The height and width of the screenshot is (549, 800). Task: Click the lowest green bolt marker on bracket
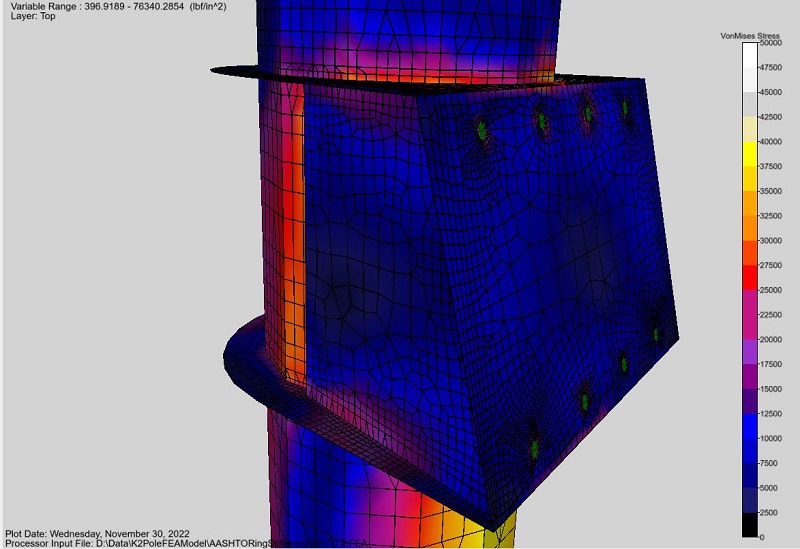[x=535, y=449]
